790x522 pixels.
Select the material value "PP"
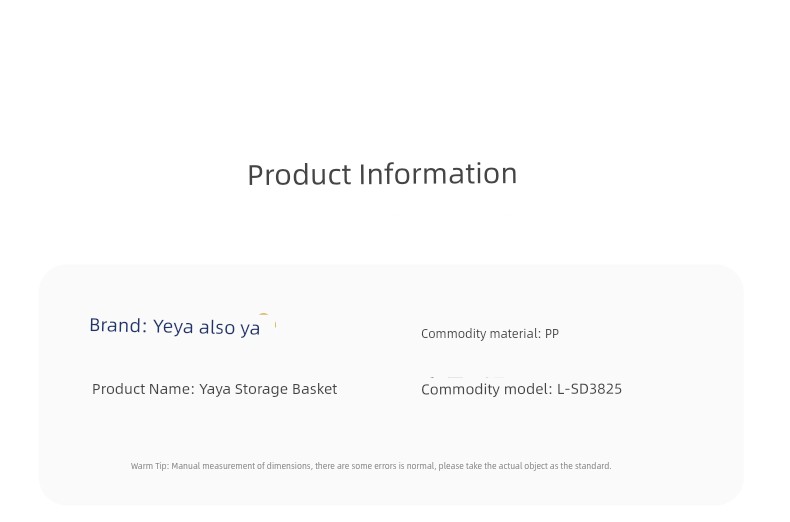pyautogui.click(x=552, y=334)
